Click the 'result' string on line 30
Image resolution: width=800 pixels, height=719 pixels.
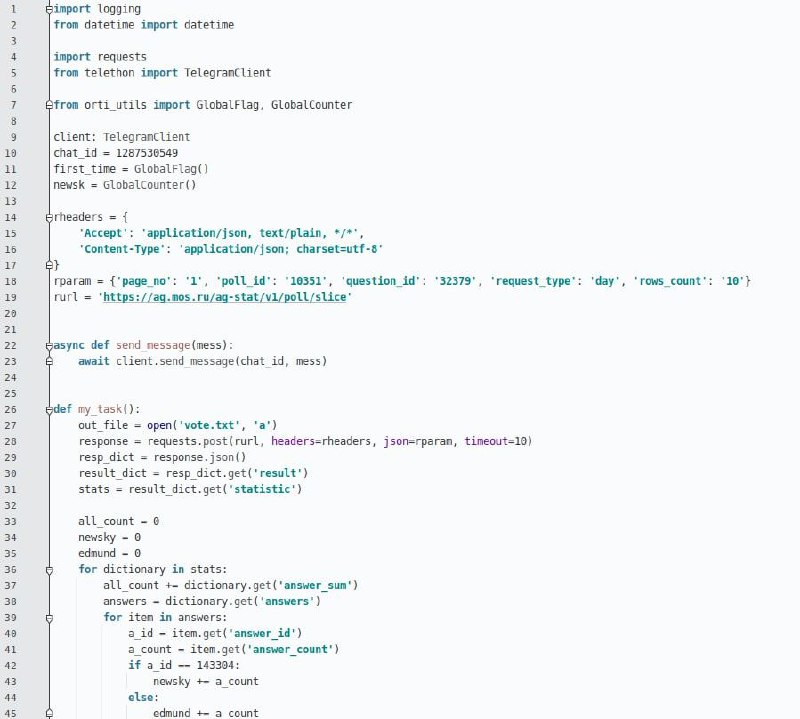pos(278,474)
